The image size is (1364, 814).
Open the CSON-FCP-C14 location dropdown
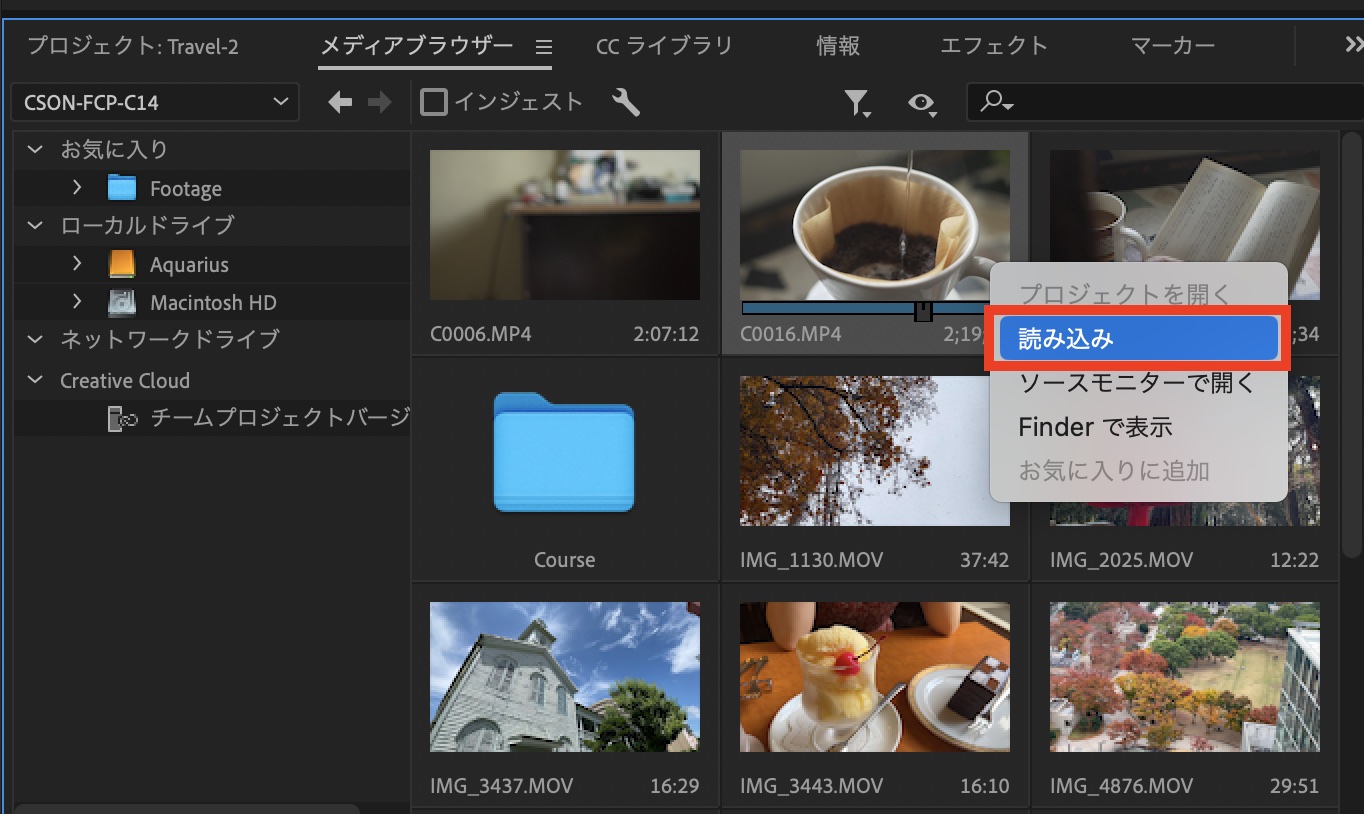[155, 102]
